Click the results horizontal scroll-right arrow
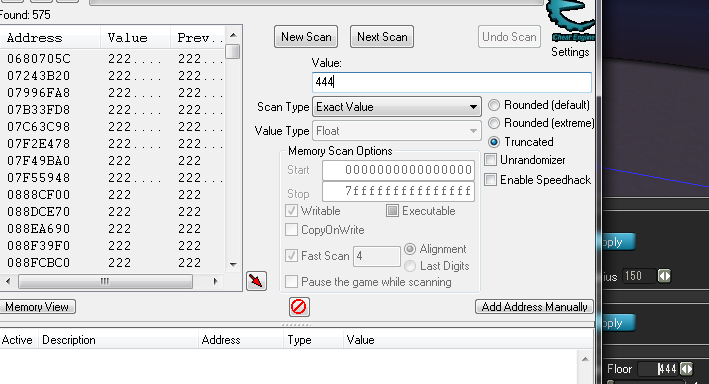 tap(216, 281)
